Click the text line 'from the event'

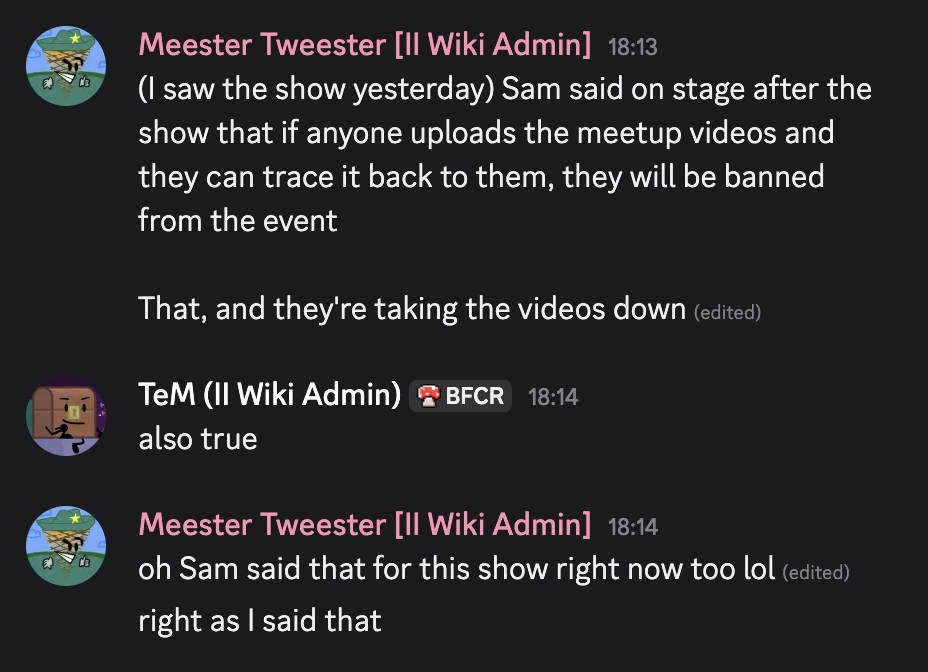(x=237, y=221)
